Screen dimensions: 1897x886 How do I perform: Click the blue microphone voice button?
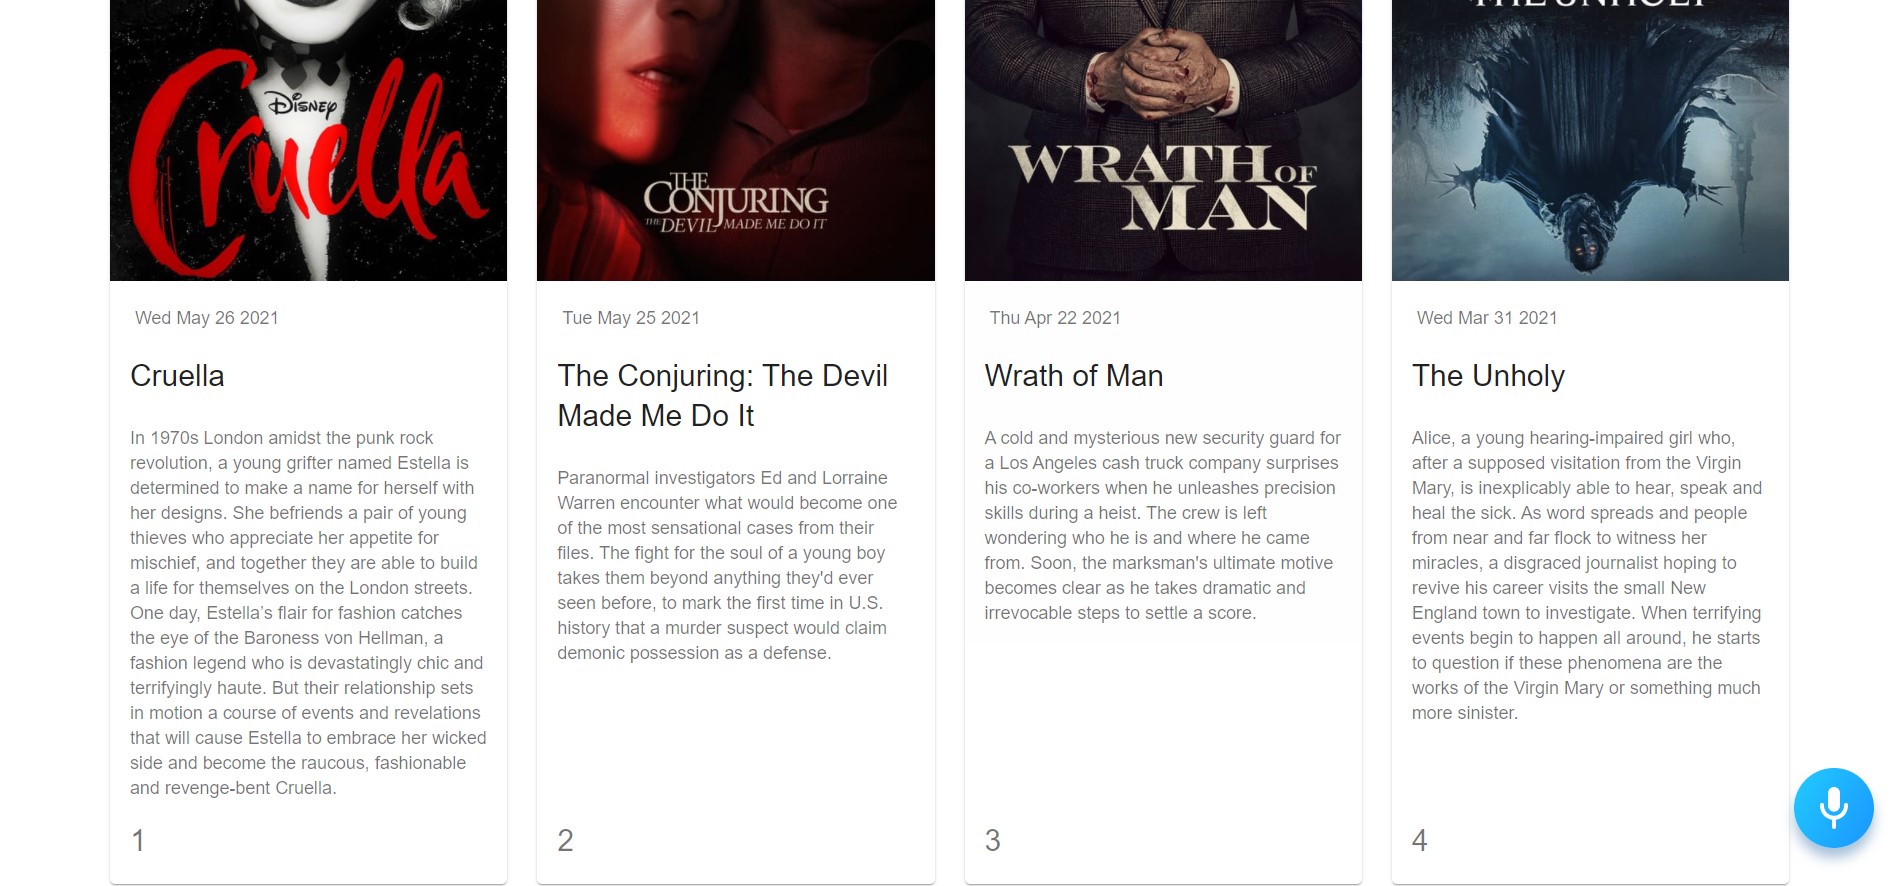[1833, 808]
